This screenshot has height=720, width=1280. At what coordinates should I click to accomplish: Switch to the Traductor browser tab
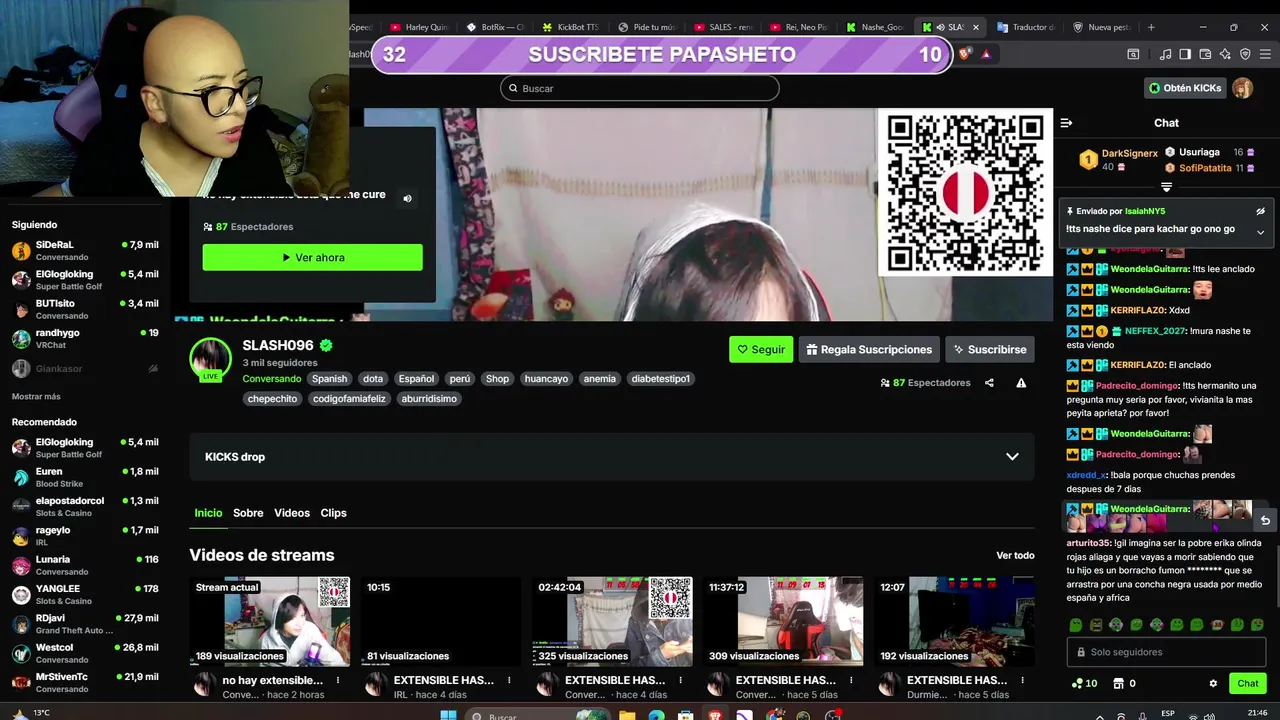pos(1026,27)
